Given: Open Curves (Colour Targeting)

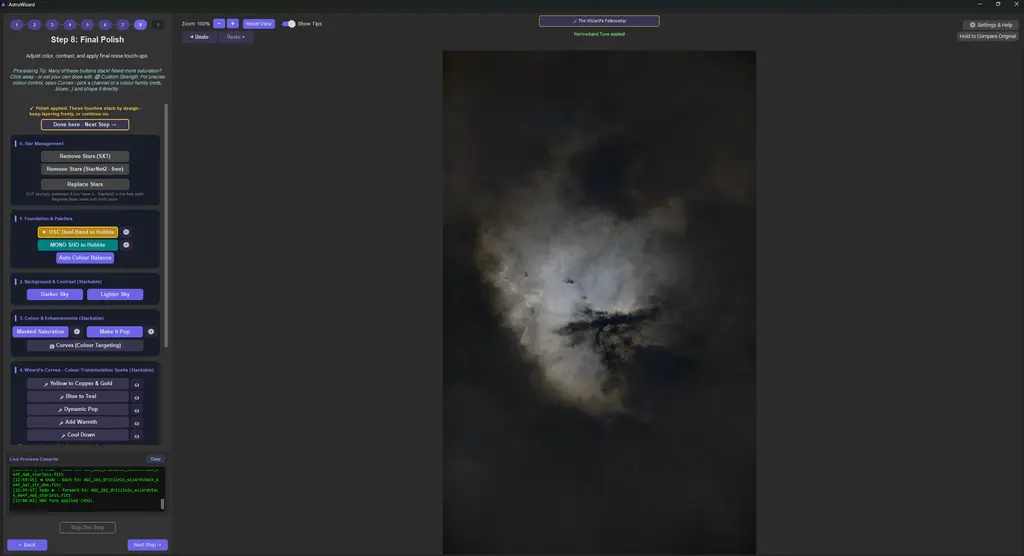Looking at the screenshot, I should click(x=85, y=346).
